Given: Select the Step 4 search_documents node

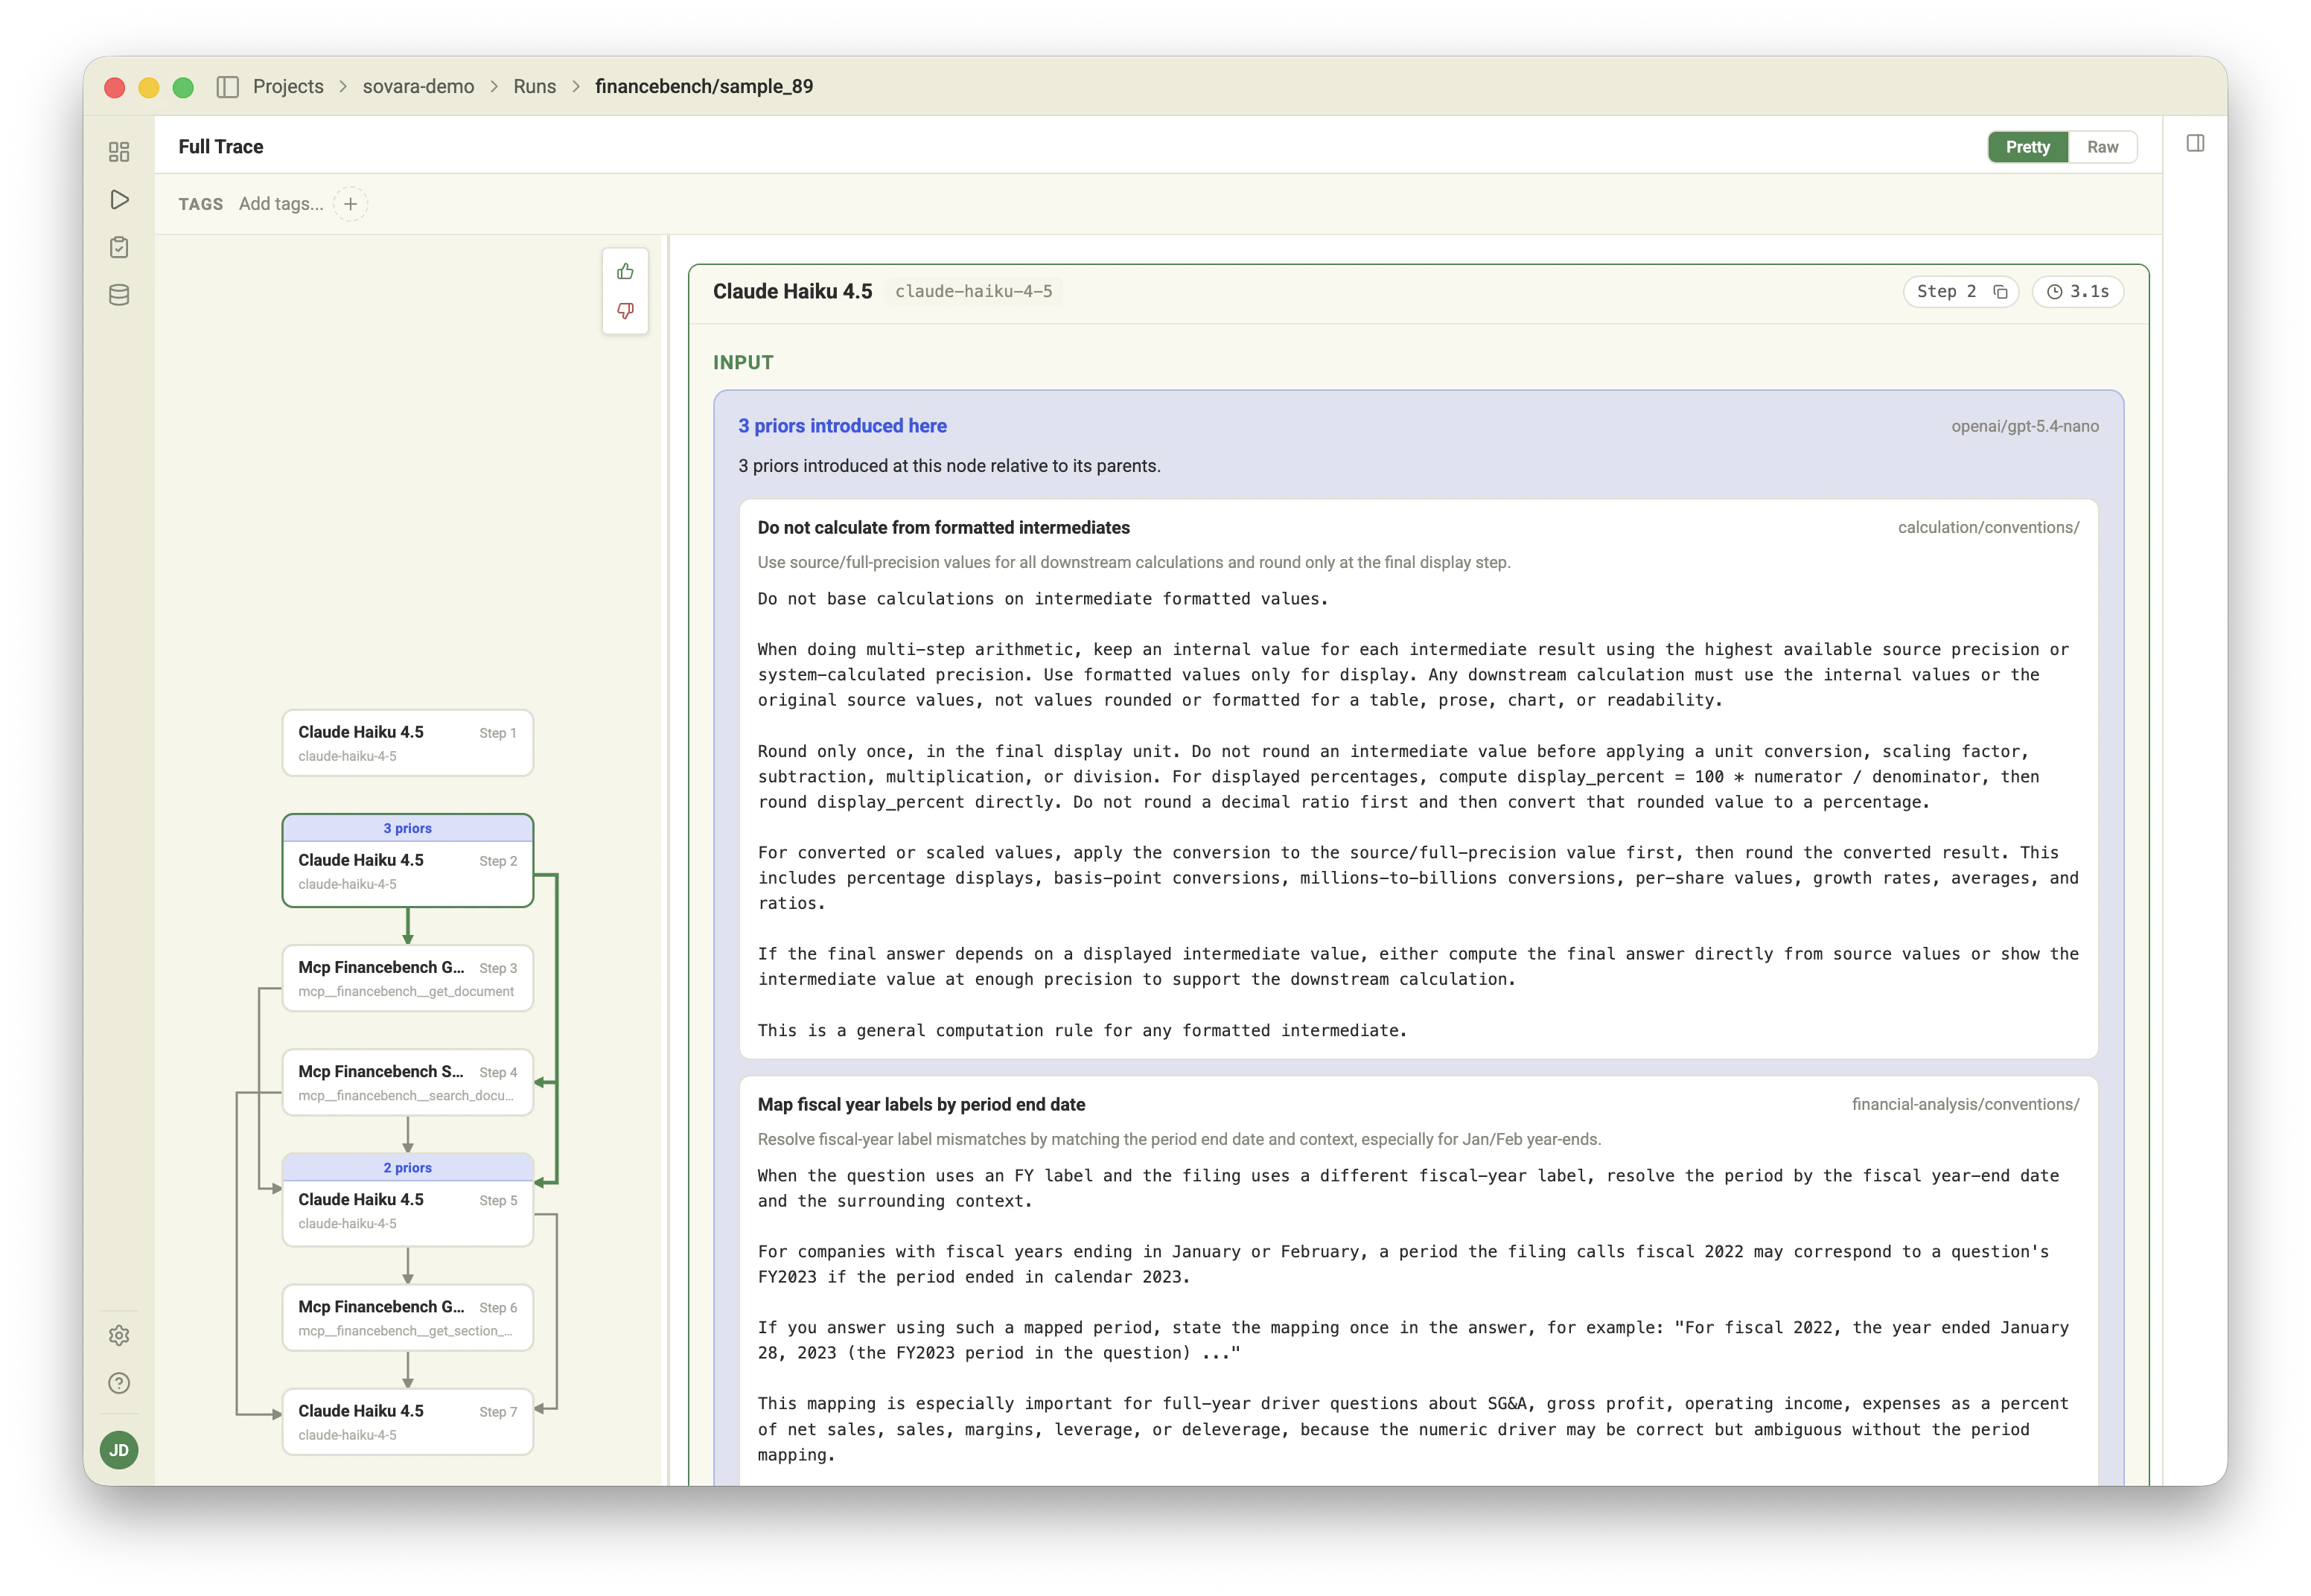Looking at the screenshot, I should click(x=408, y=1083).
